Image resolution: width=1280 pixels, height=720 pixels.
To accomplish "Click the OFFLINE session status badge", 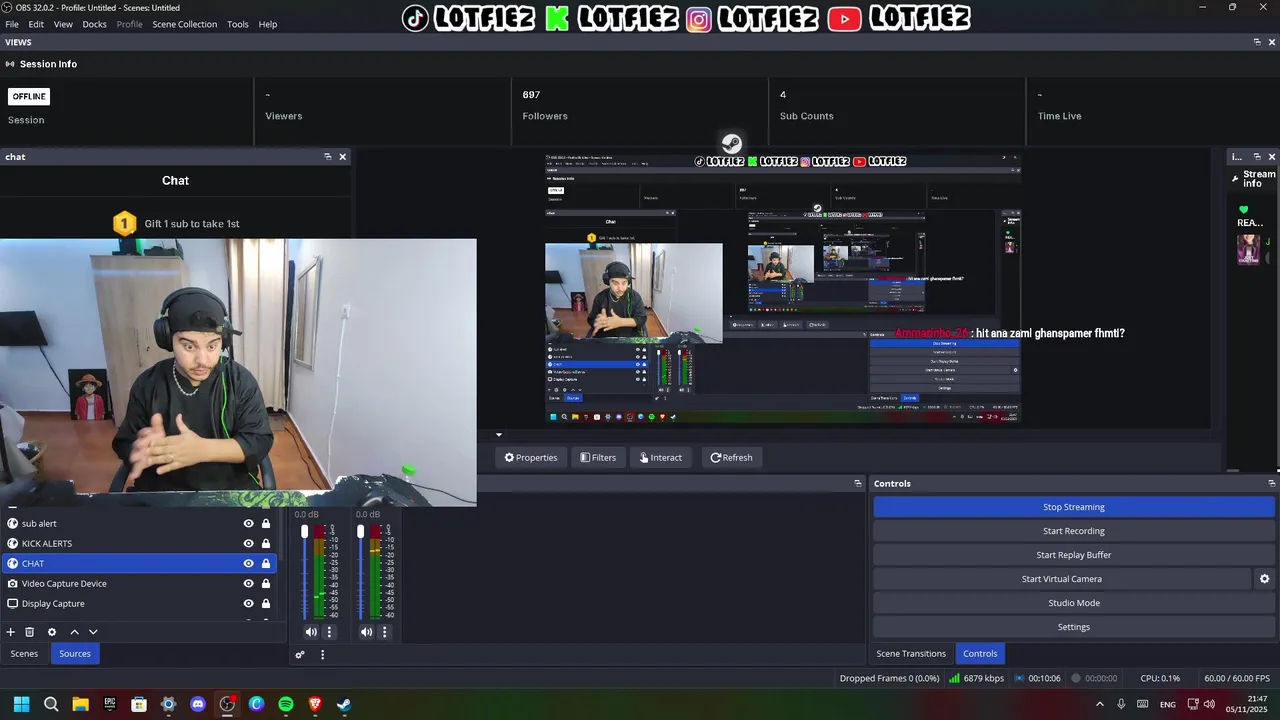I will click(29, 96).
